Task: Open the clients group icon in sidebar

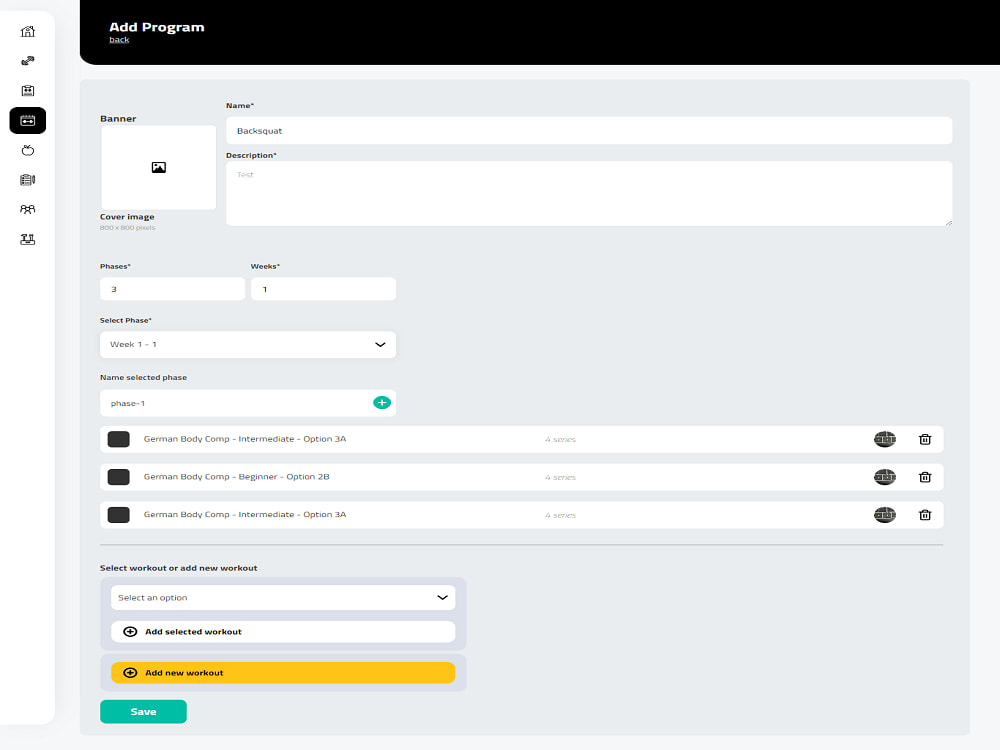Action: tap(27, 209)
